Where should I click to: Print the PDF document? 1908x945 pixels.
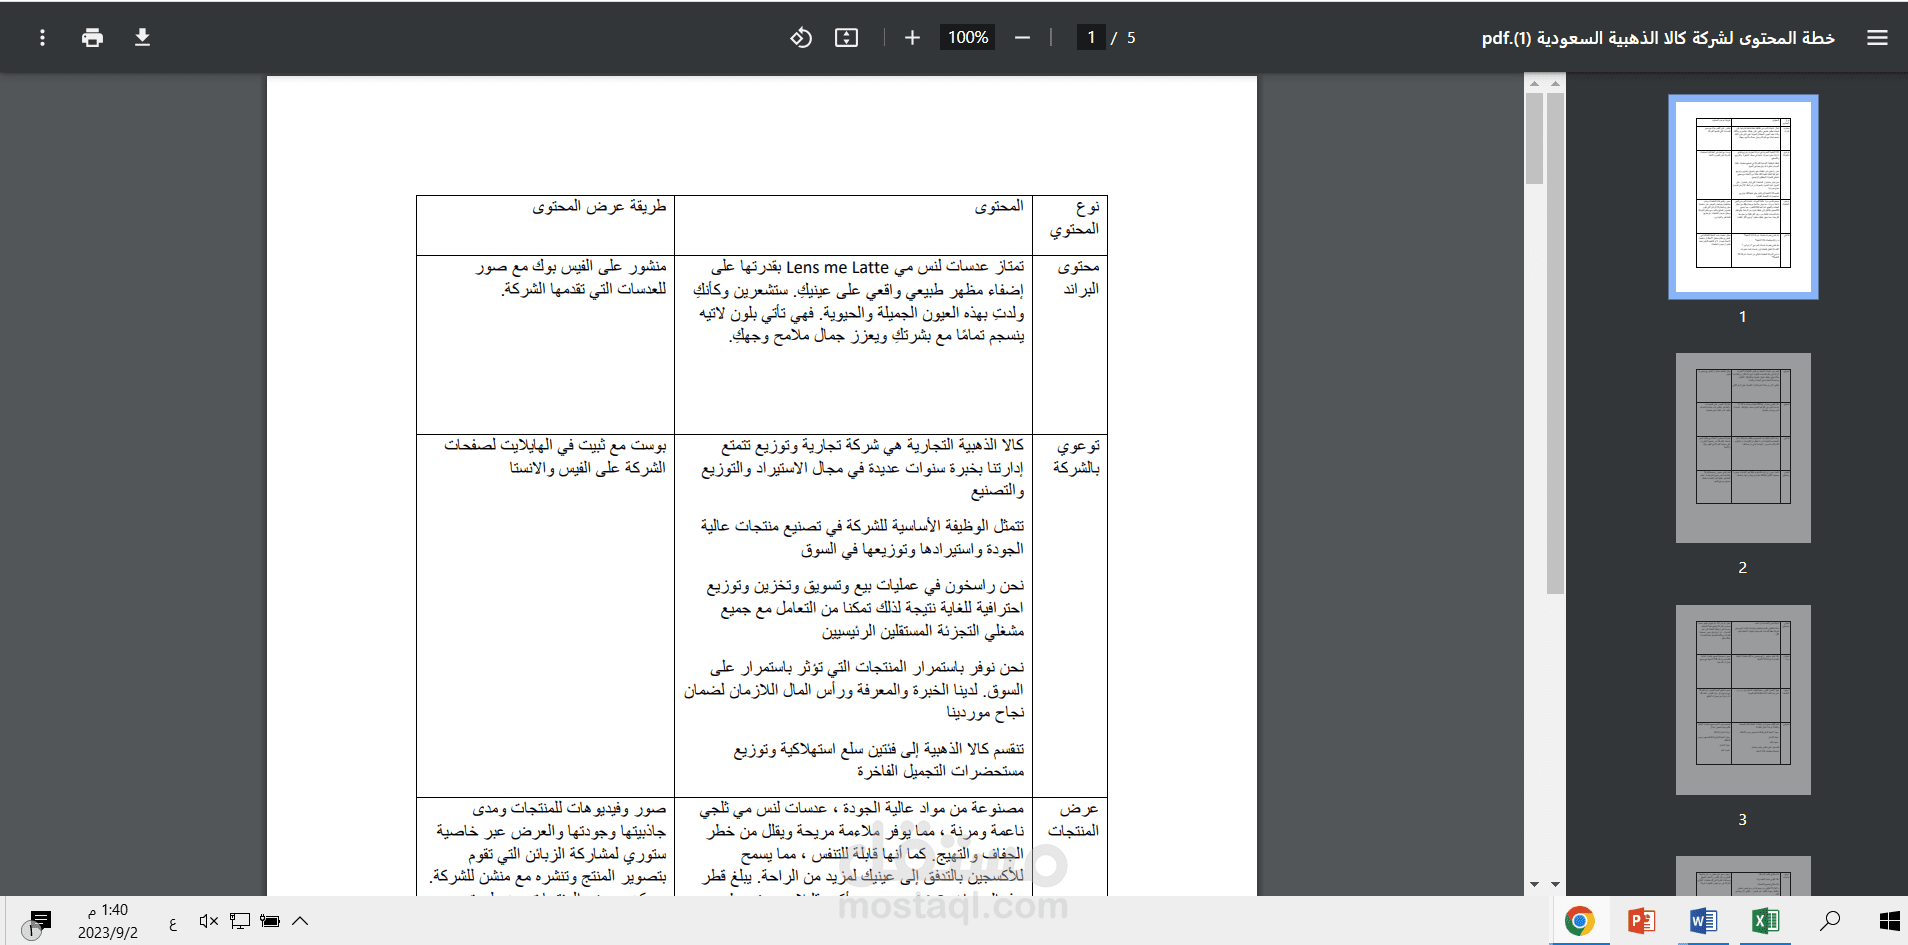(93, 38)
